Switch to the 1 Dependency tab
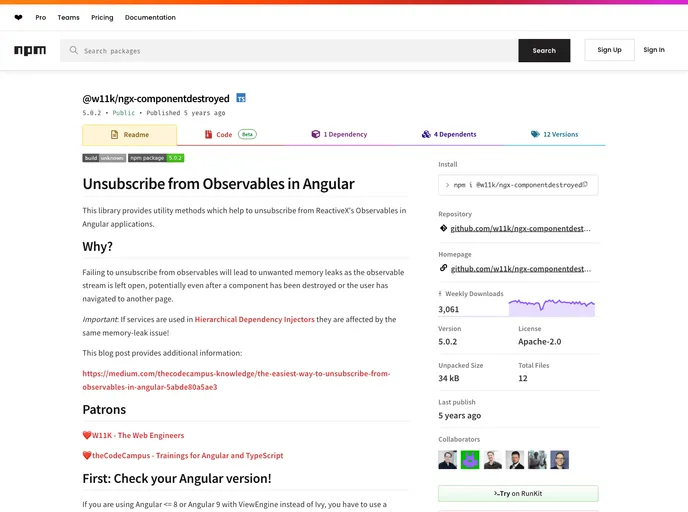The width and height of the screenshot is (688, 512). (x=339, y=134)
